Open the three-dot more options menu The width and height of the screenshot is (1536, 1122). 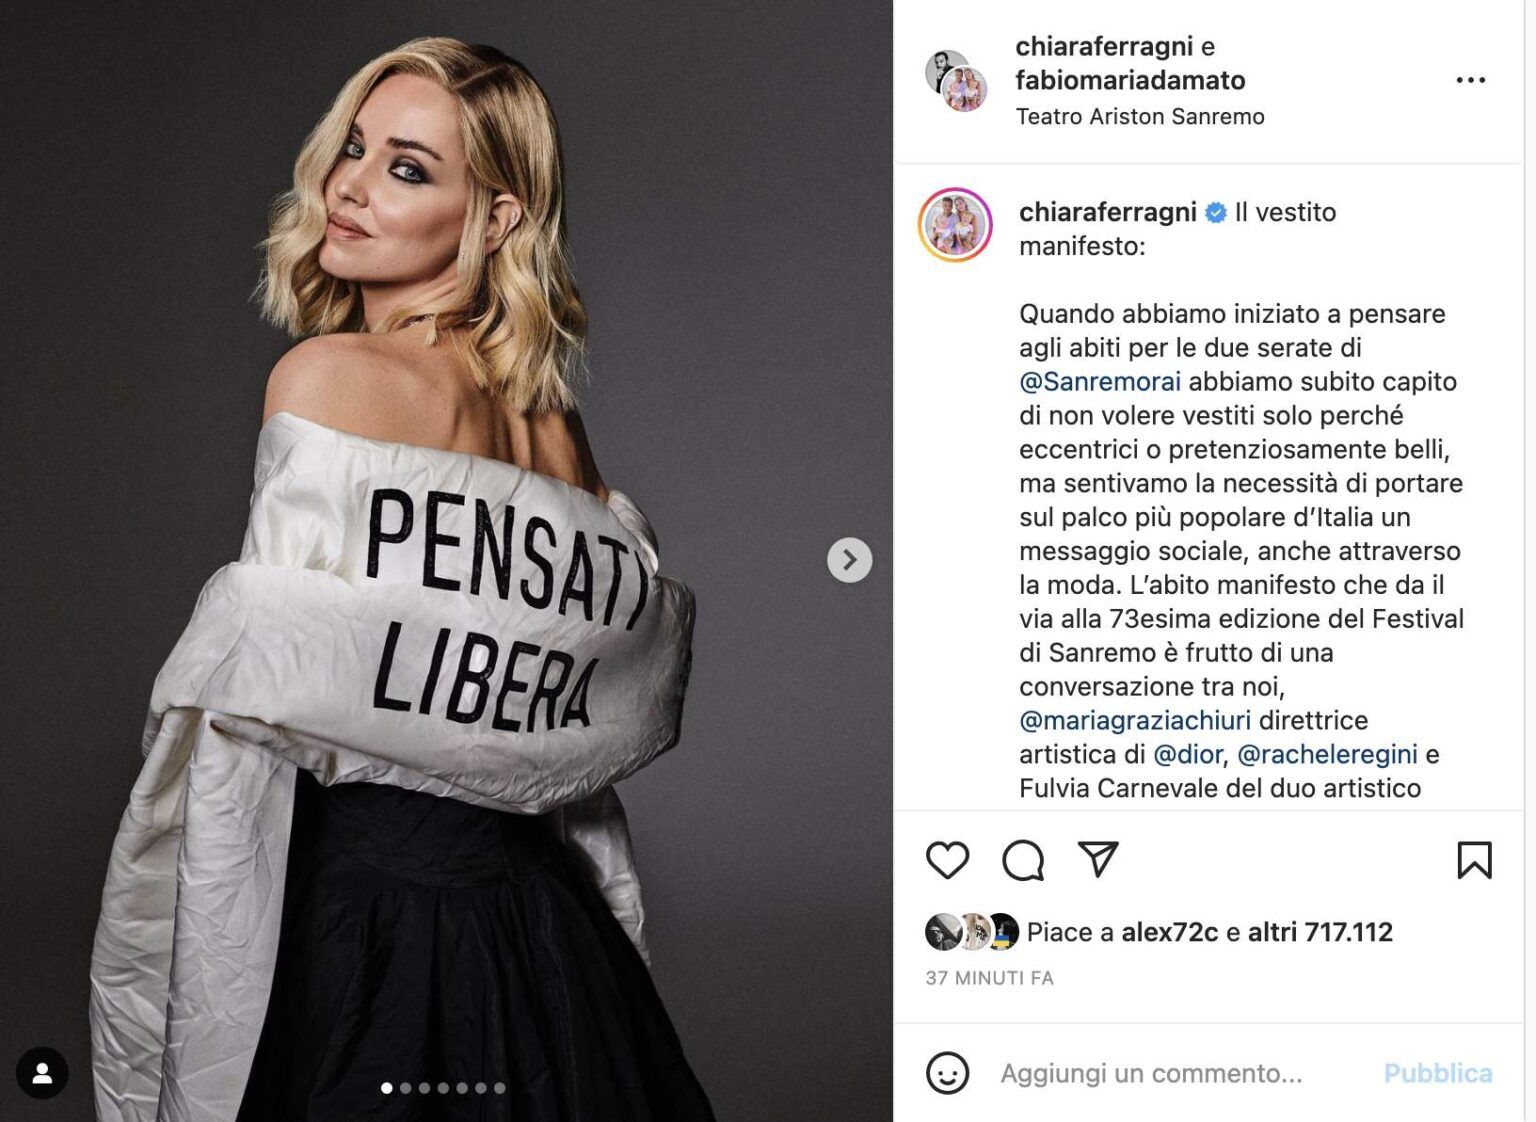[x=1470, y=80]
